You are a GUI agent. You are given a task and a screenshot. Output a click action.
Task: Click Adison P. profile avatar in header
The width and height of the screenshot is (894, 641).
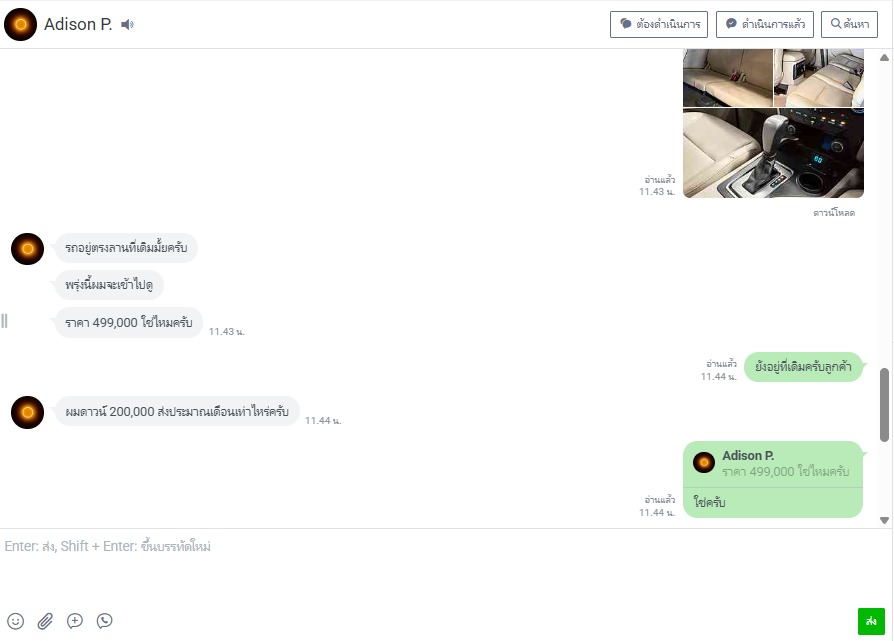[21, 25]
